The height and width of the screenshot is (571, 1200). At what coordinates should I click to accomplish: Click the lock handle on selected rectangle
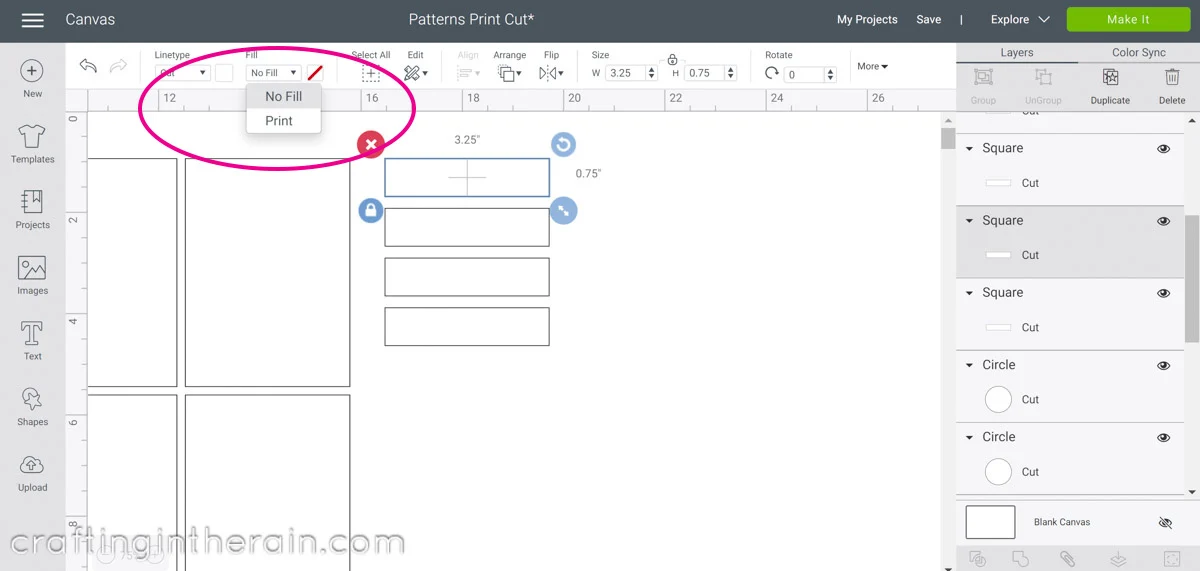tap(370, 210)
